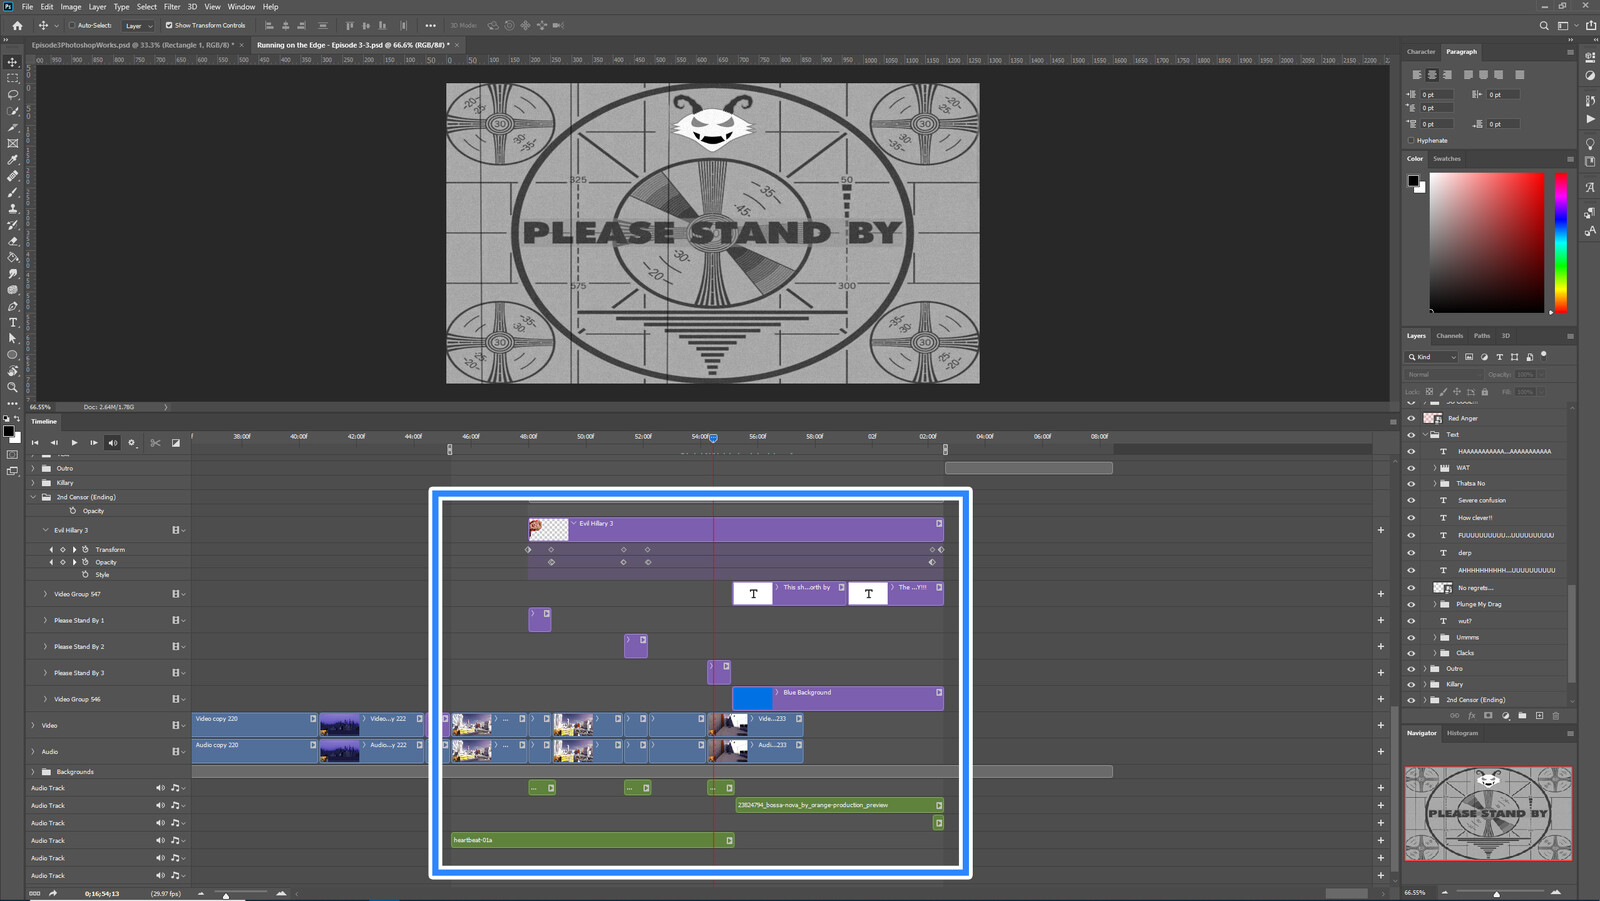Collapse the Text group in Layers
The width and height of the screenshot is (1600, 901).
[x=1425, y=434]
